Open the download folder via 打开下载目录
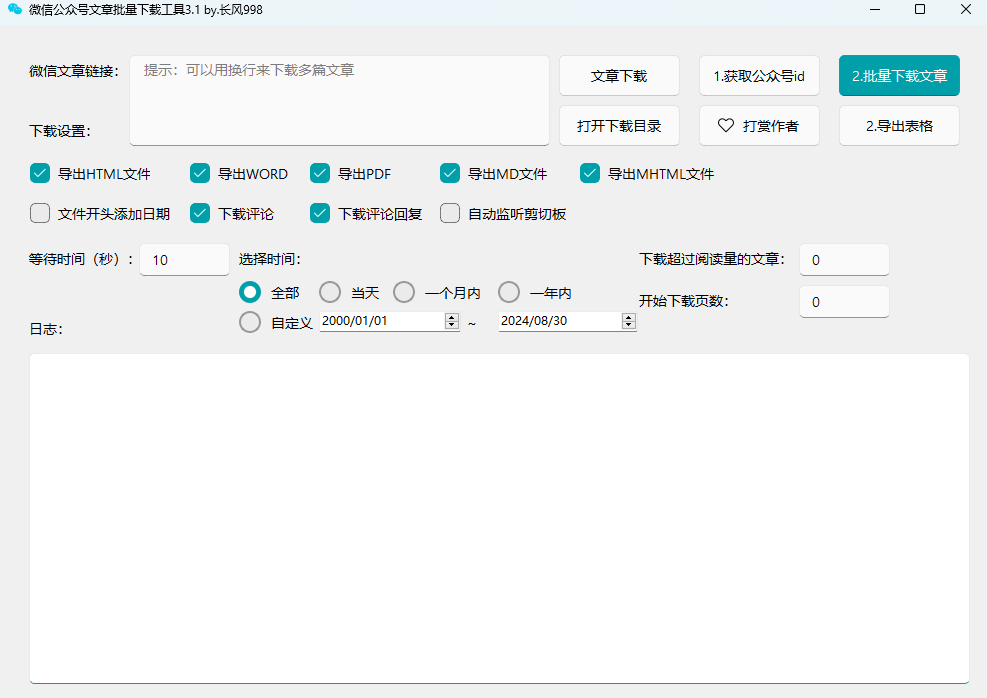This screenshot has width=987, height=698. (619, 126)
